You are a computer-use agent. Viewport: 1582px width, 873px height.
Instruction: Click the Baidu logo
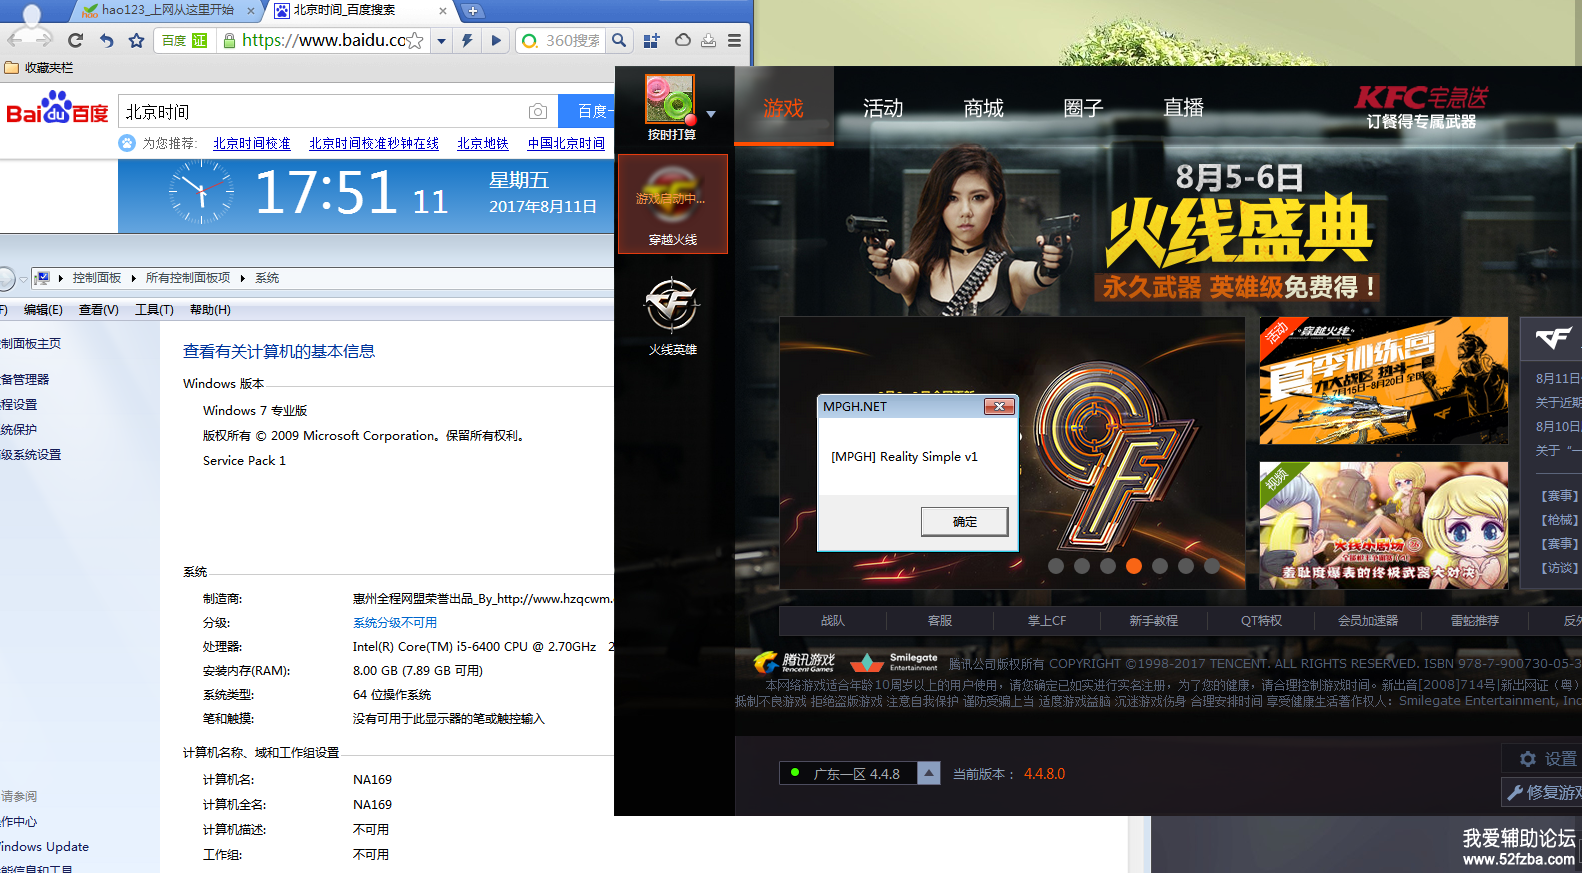(57, 108)
